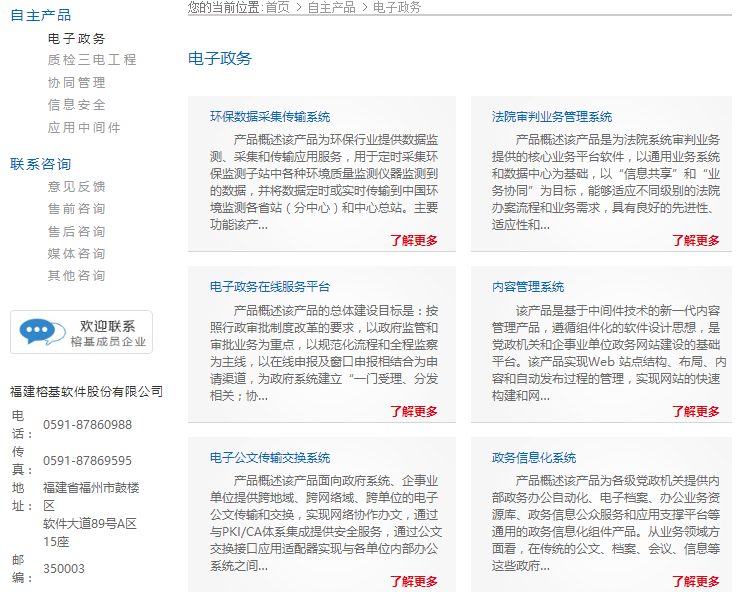Click 了解更多 for 电子政务在线服务平台
The height and width of the screenshot is (592, 741).
coord(413,411)
